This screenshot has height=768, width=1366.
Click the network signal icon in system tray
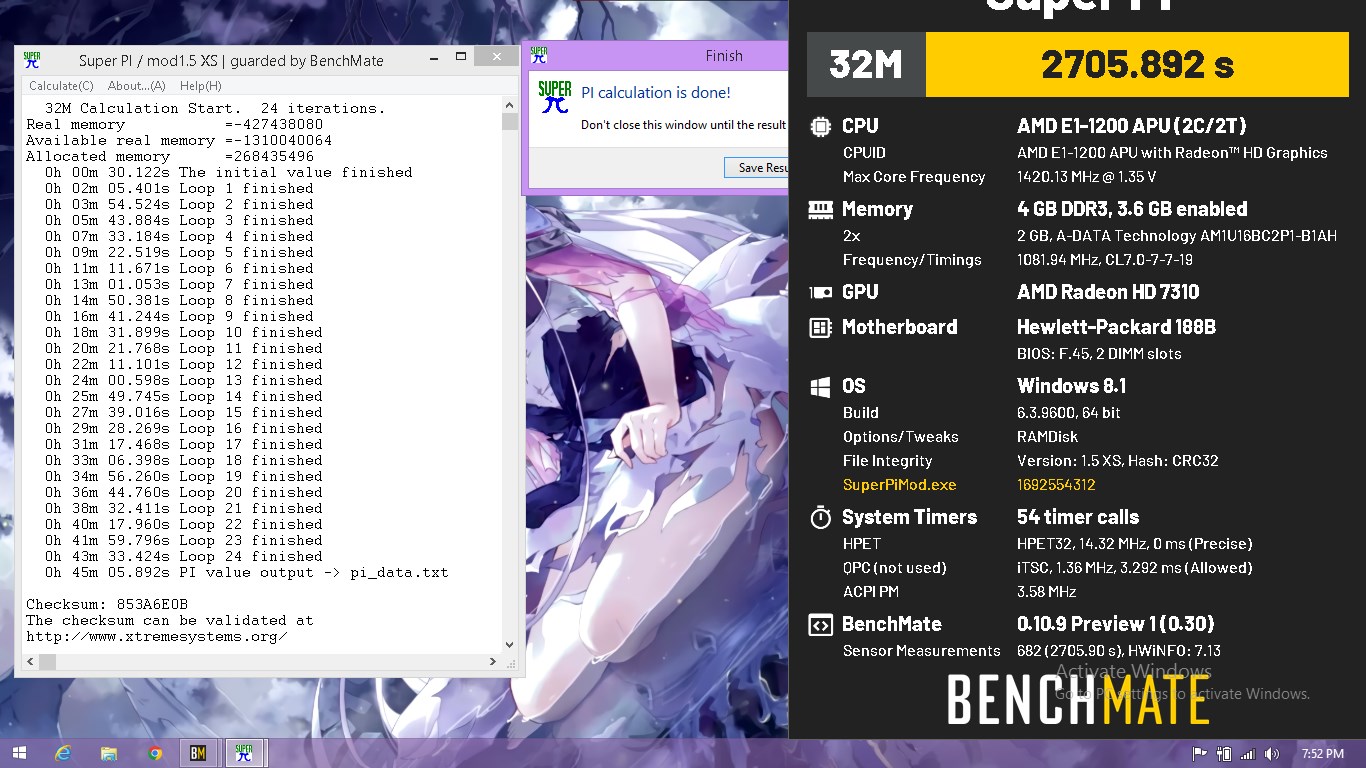pyautogui.click(x=1247, y=754)
